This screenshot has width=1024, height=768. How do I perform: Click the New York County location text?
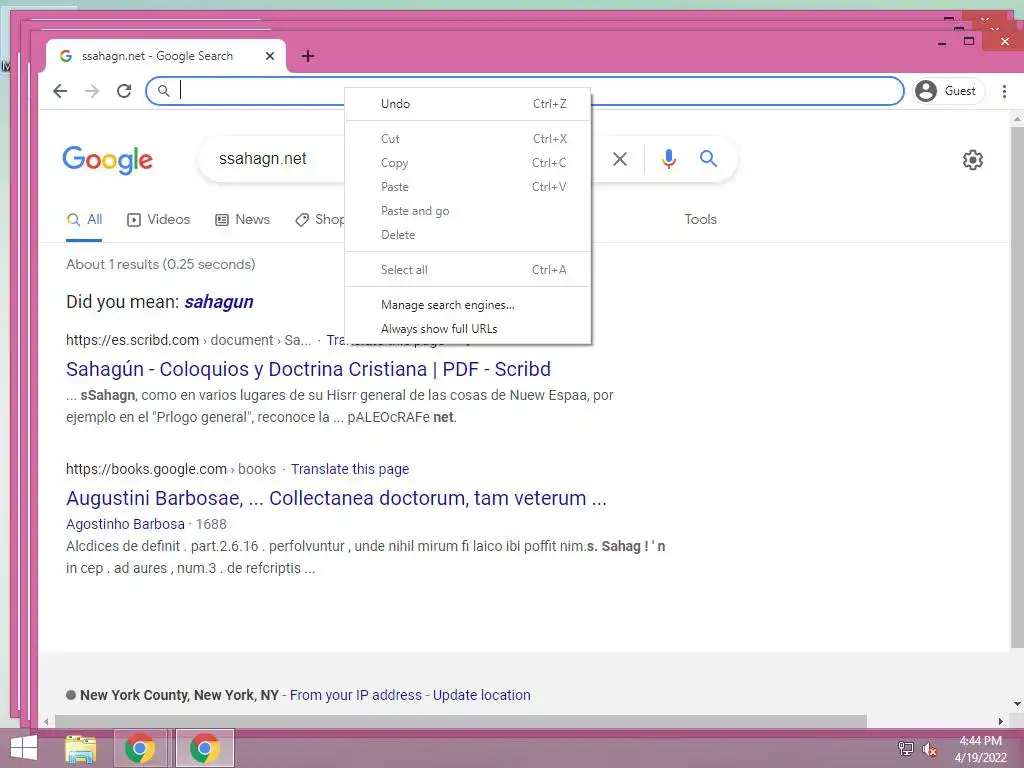180,695
